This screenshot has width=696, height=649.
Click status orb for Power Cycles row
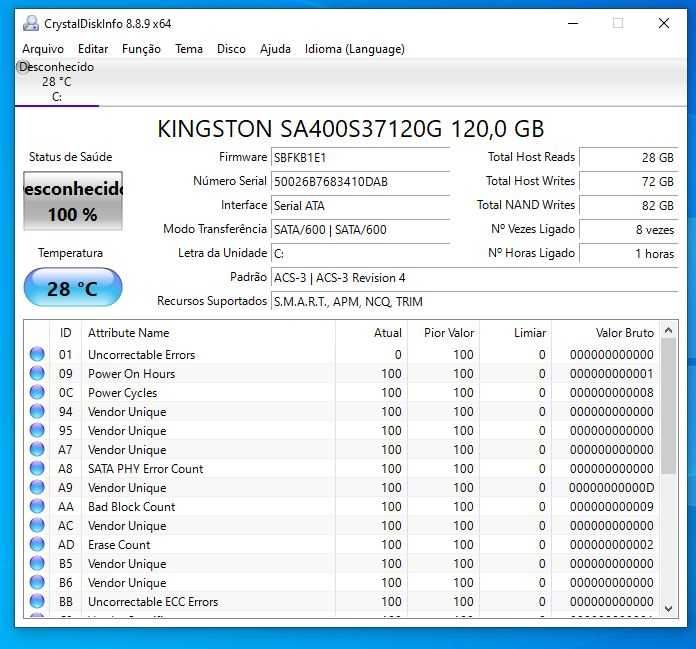click(x=37, y=392)
